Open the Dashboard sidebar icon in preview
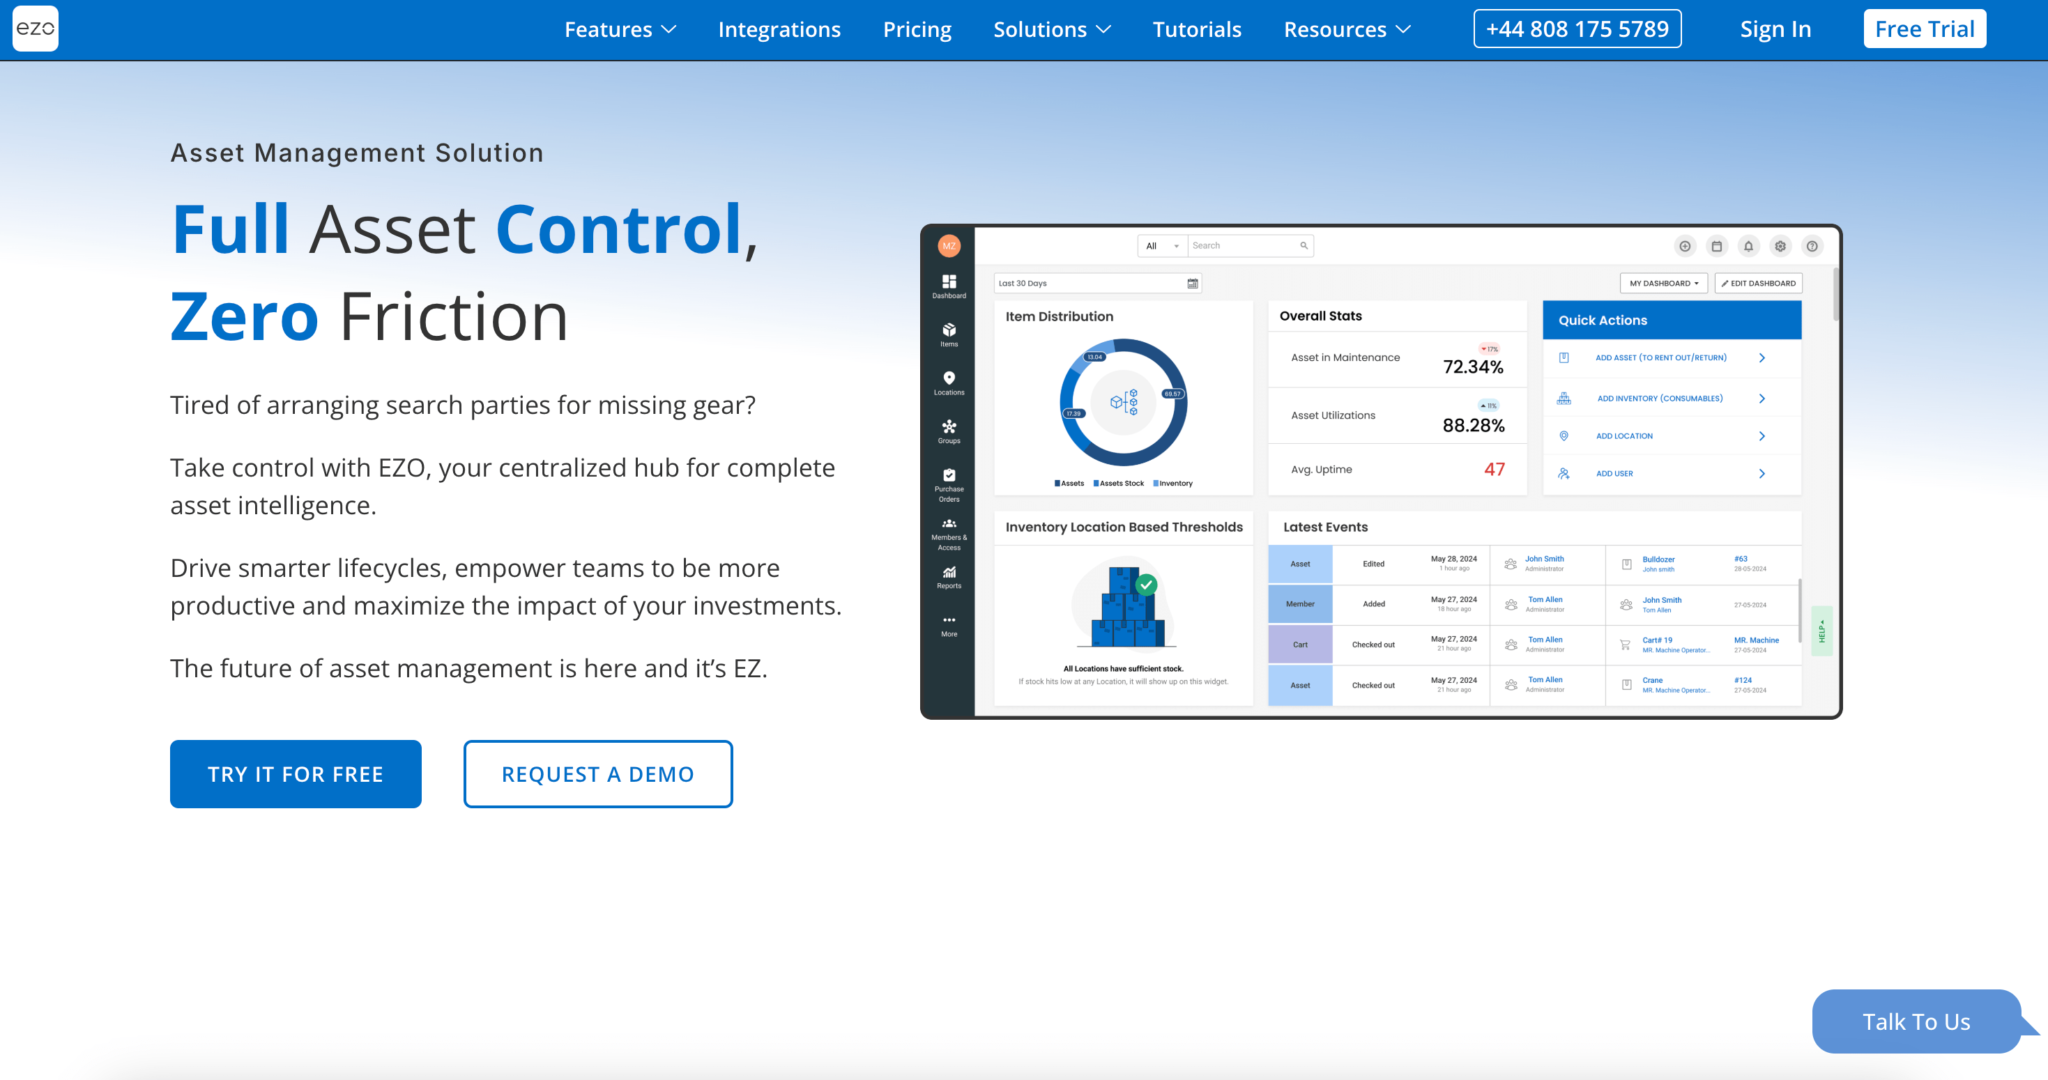Viewport: 2048px width, 1080px height. (949, 282)
